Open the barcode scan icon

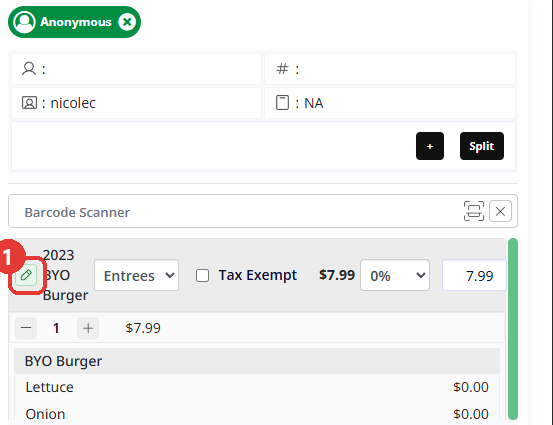(x=474, y=211)
